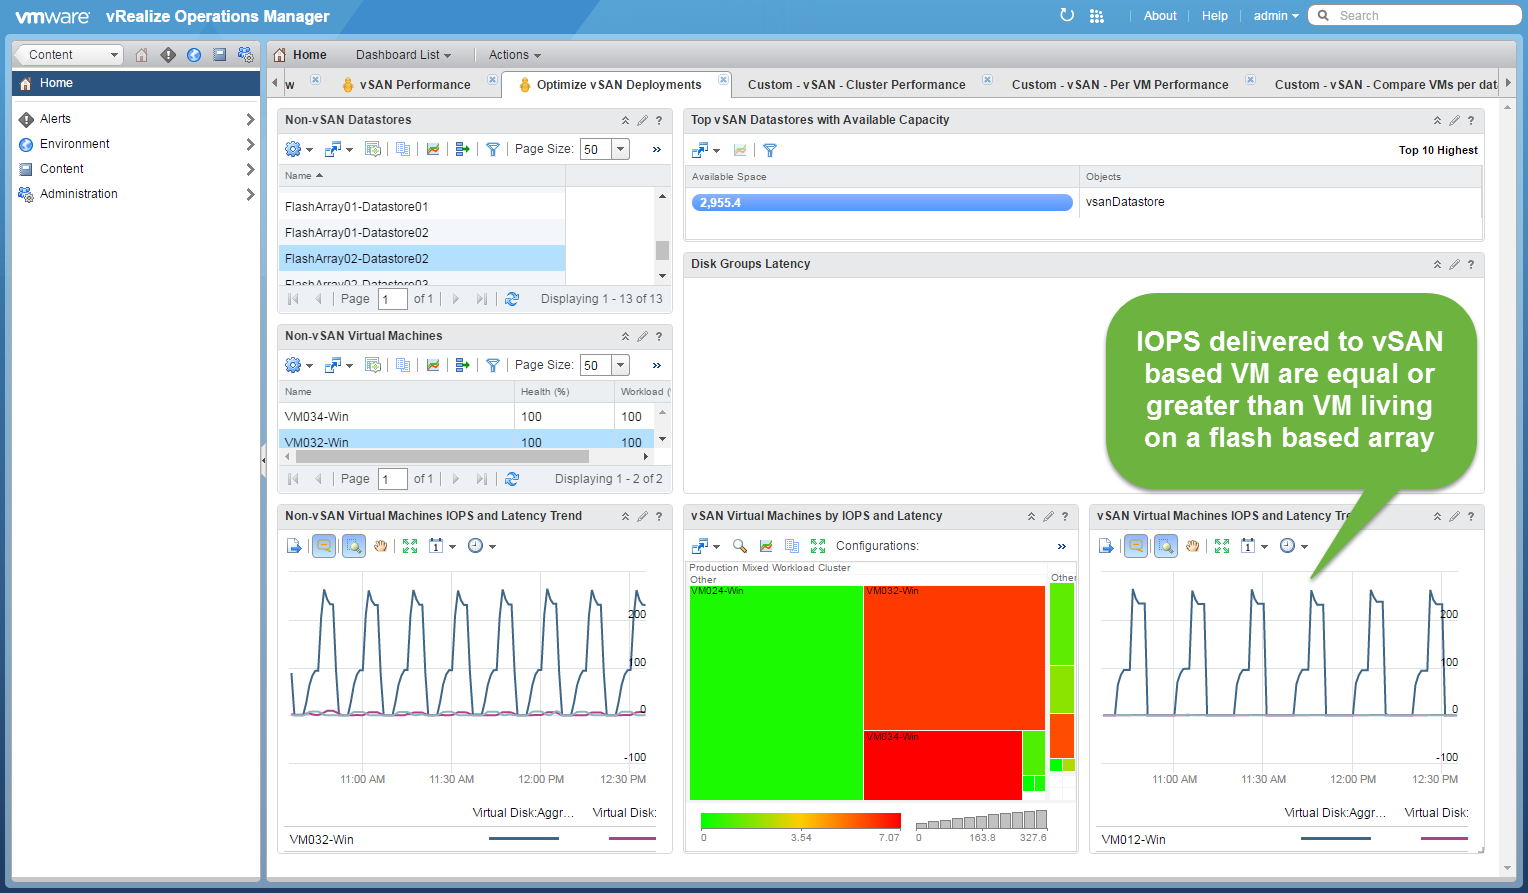This screenshot has width=1528, height=893.
Task: Open the Page Size dropdown in Non-vSAN Datastores
Action: click(621, 149)
